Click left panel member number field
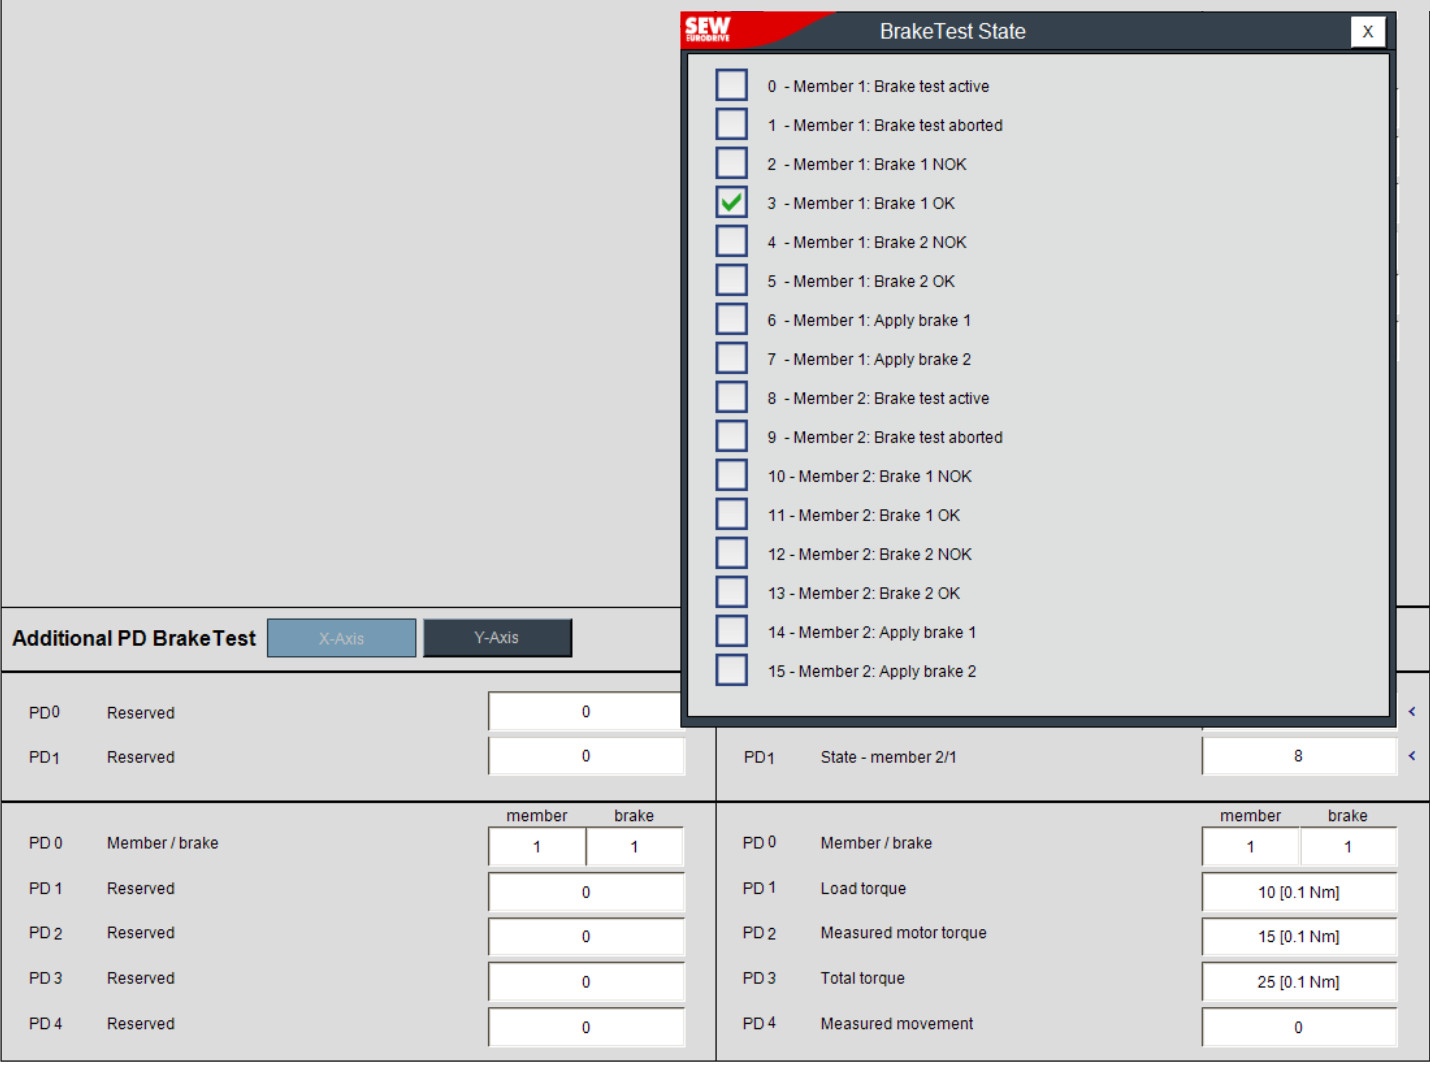The width and height of the screenshot is (1430, 1066). [537, 847]
